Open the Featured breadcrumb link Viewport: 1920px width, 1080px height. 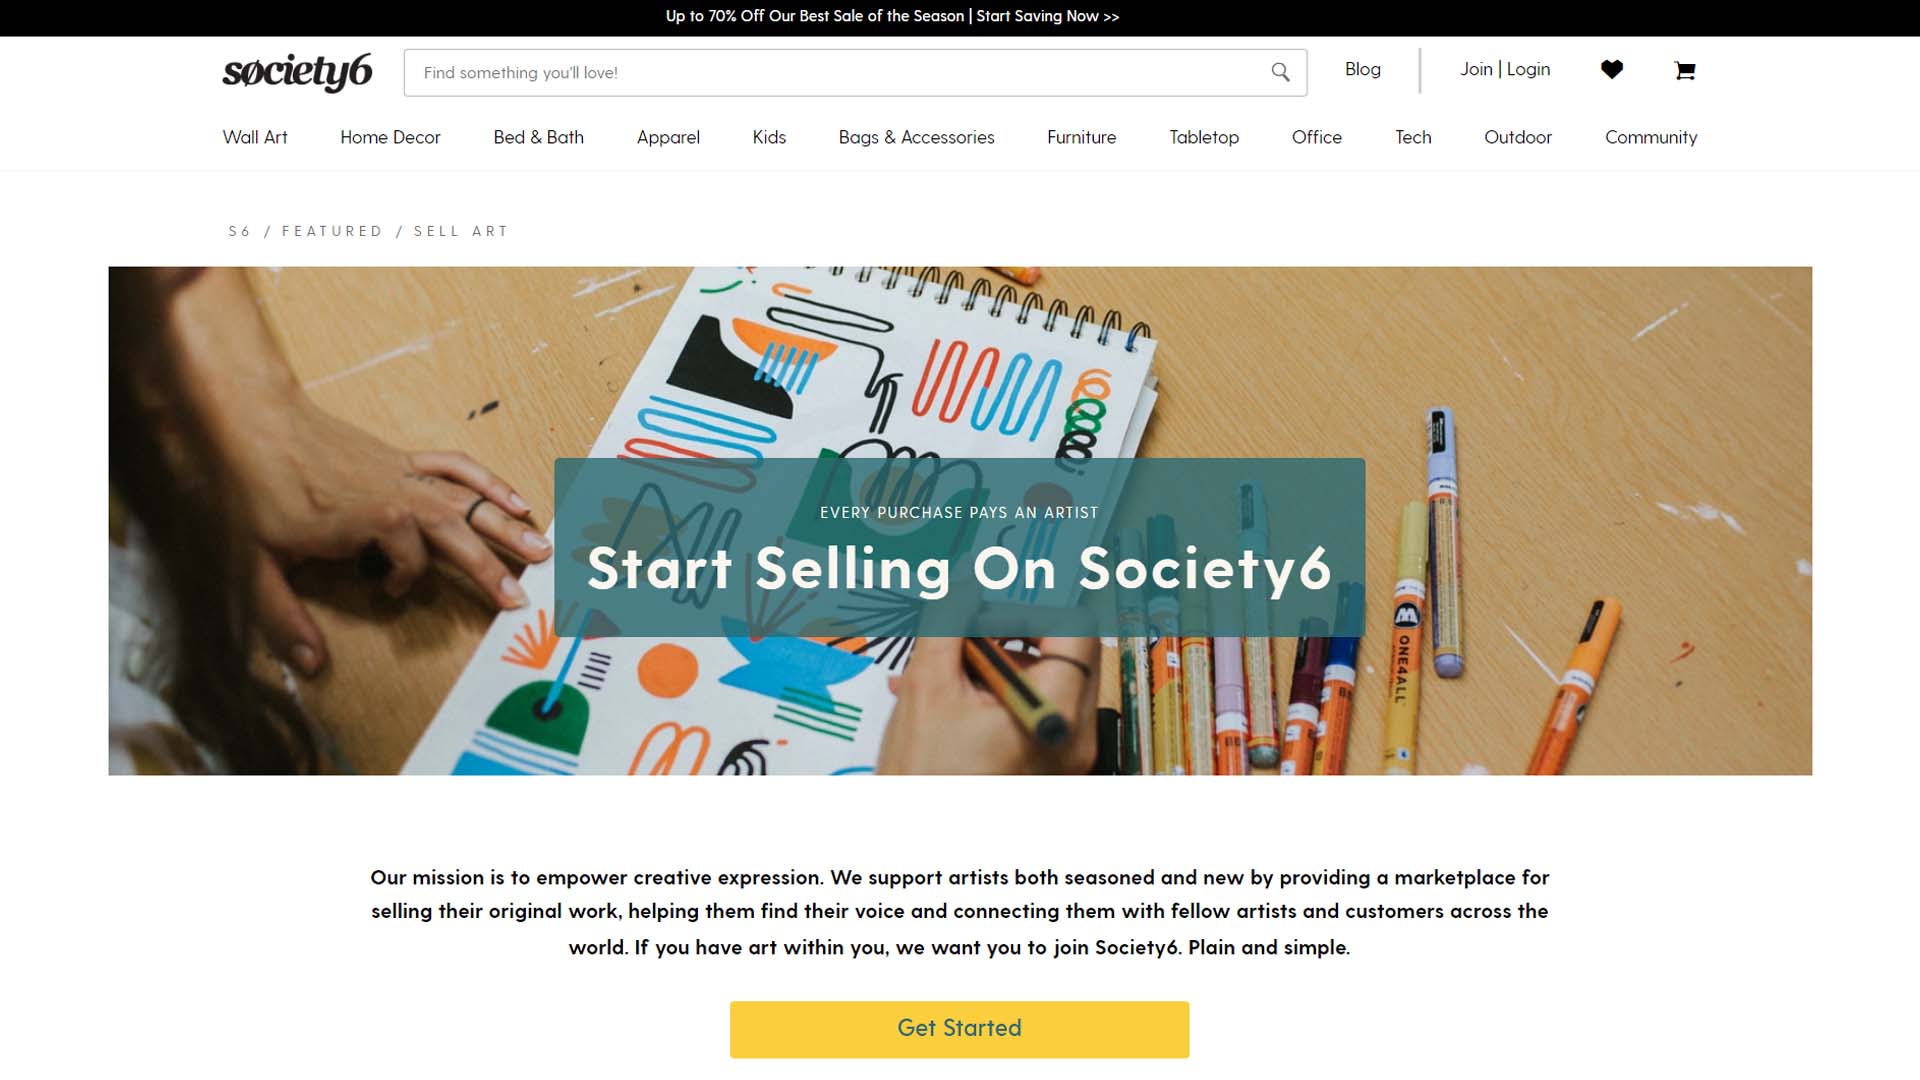point(333,231)
